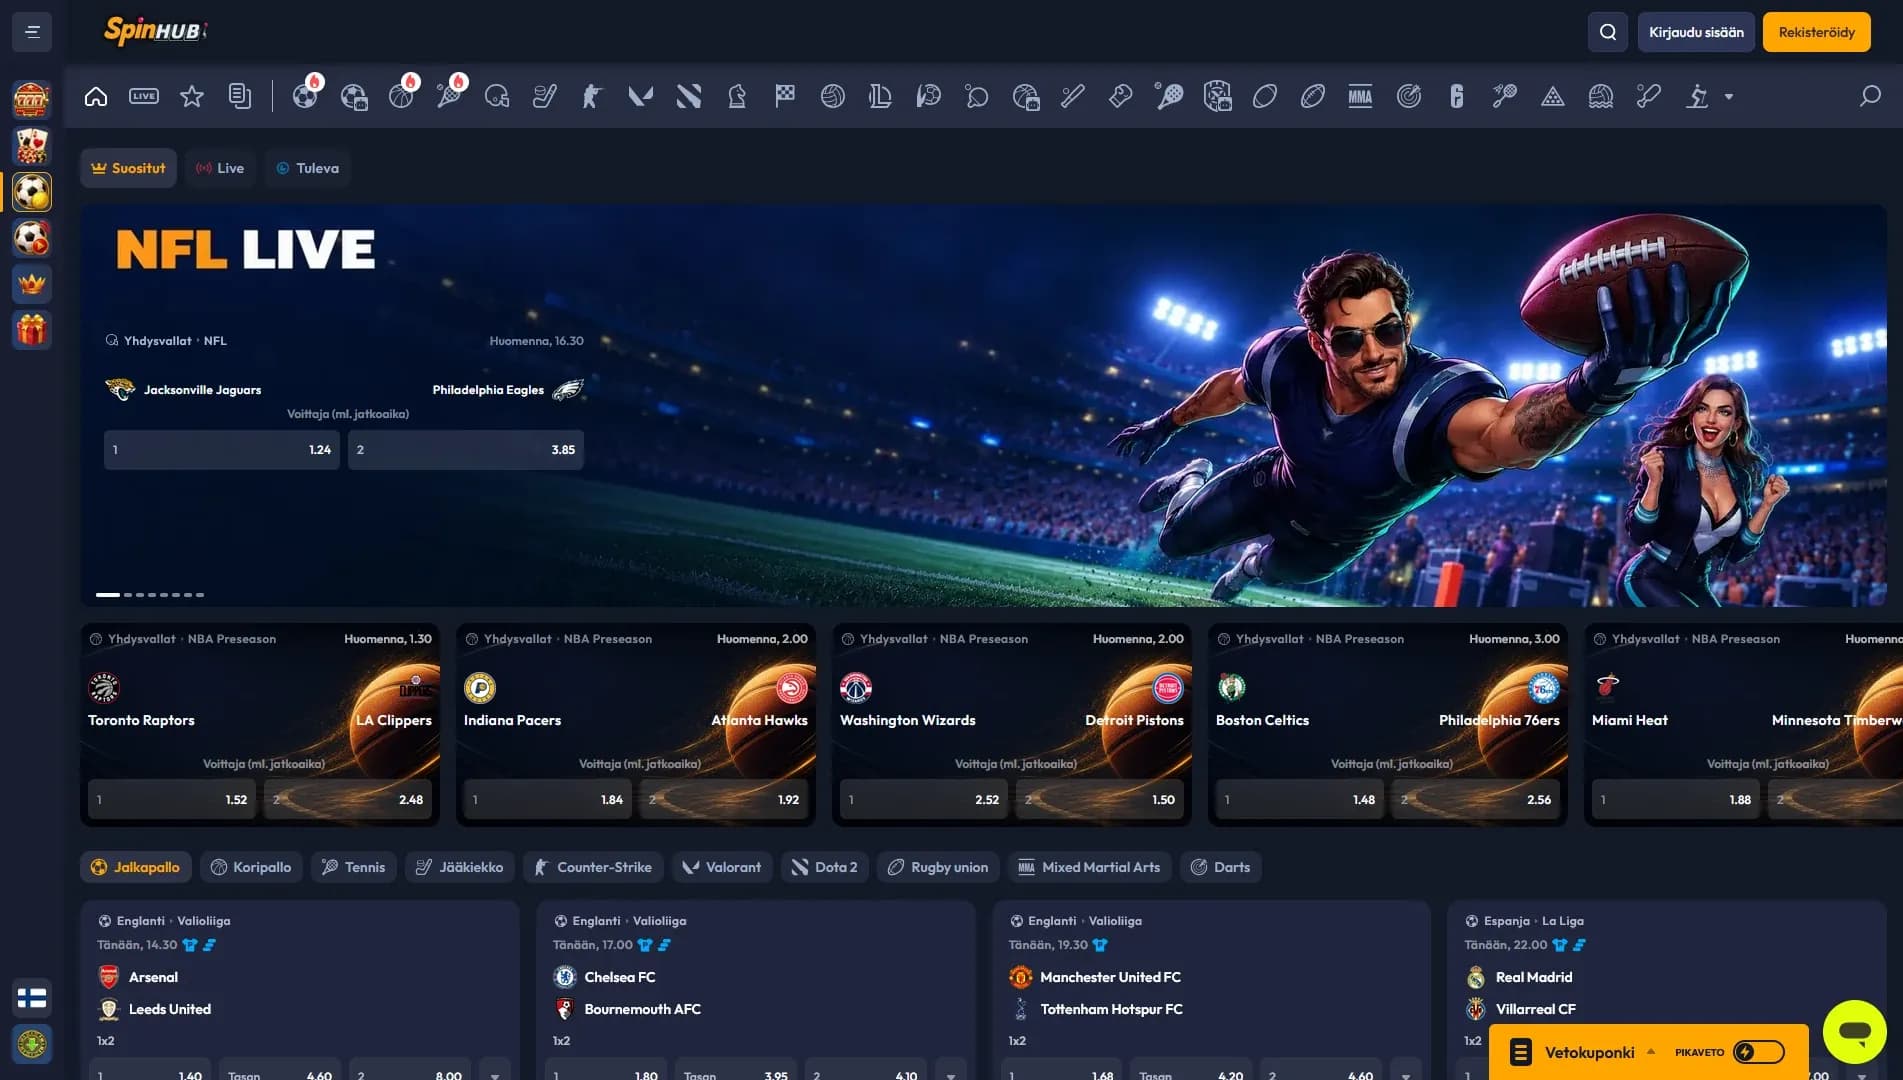Select the baseball bat icon
The image size is (1903, 1080).
[1073, 97]
